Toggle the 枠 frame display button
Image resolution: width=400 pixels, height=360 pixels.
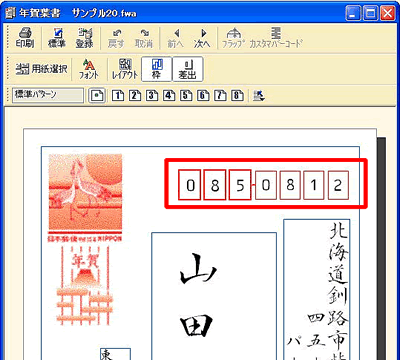tap(157, 69)
